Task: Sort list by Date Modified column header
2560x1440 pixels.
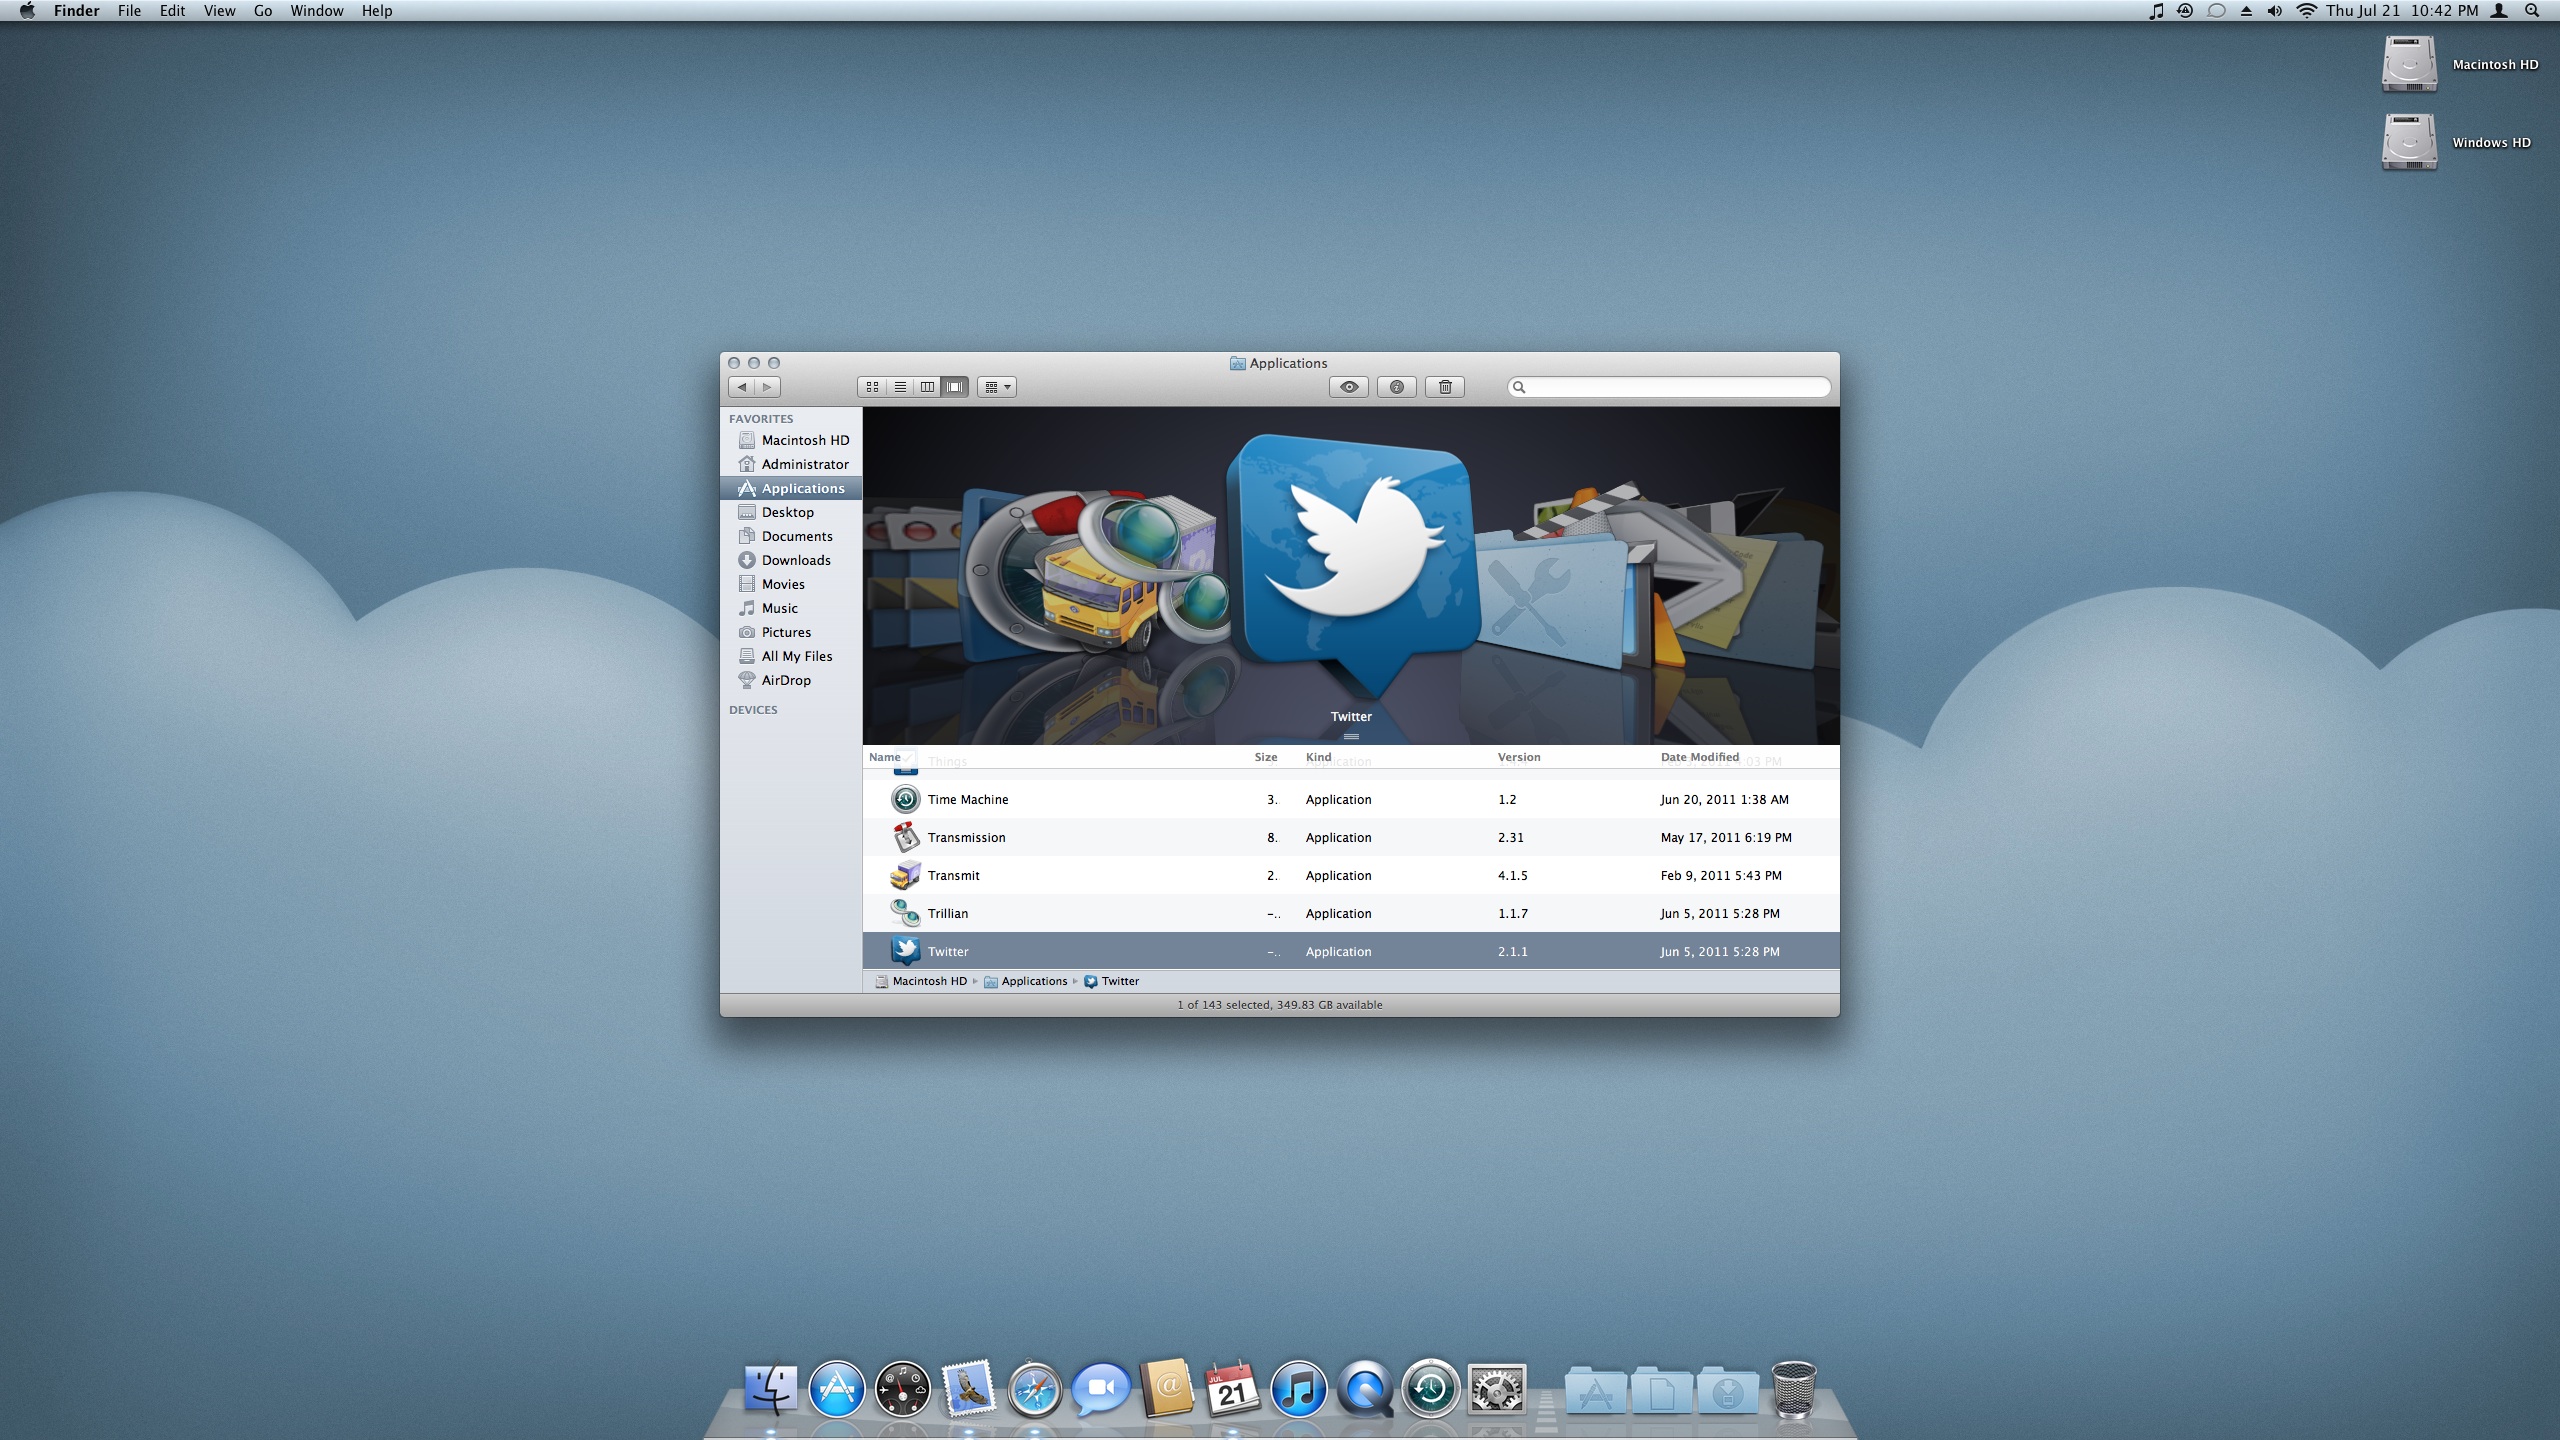Action: click(1700, 757)
